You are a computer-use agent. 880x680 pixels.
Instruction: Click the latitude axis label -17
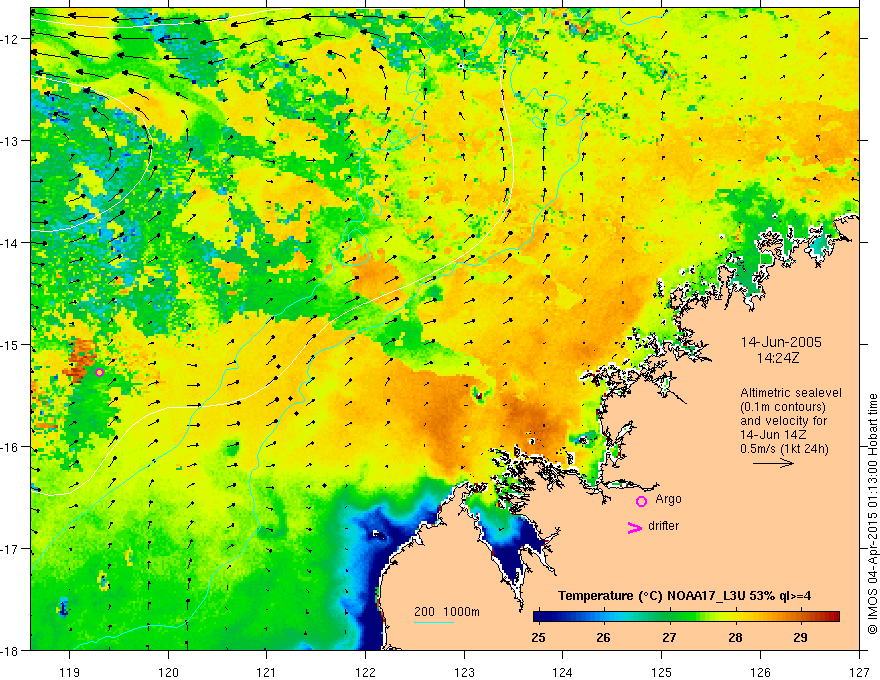[x=11, y=548]
